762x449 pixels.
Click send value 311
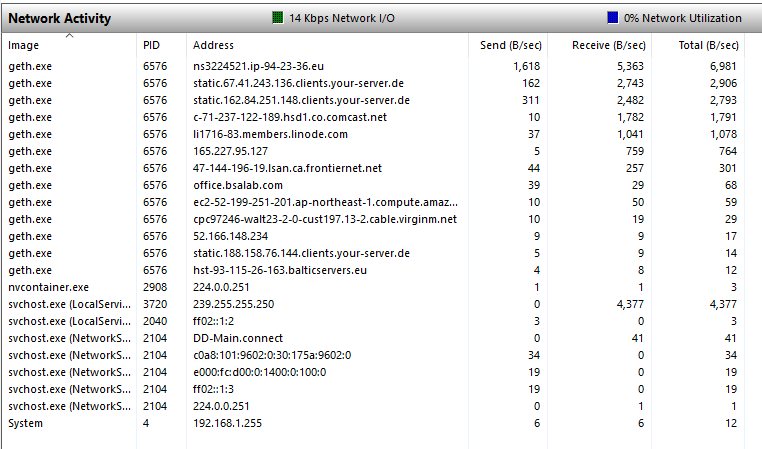click(531, 100)
